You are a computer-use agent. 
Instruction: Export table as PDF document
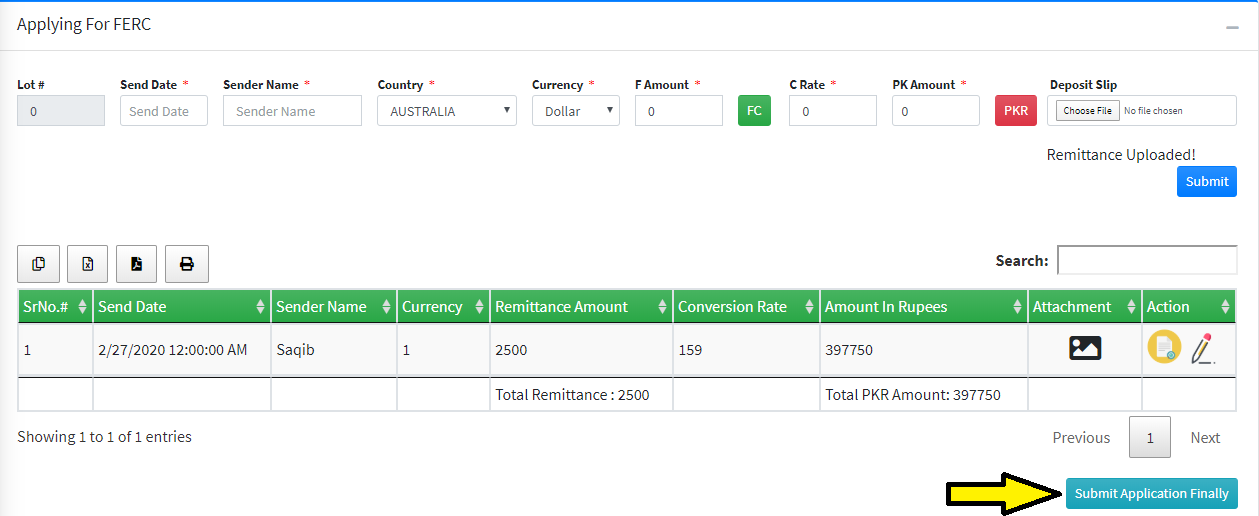[137, 264]
